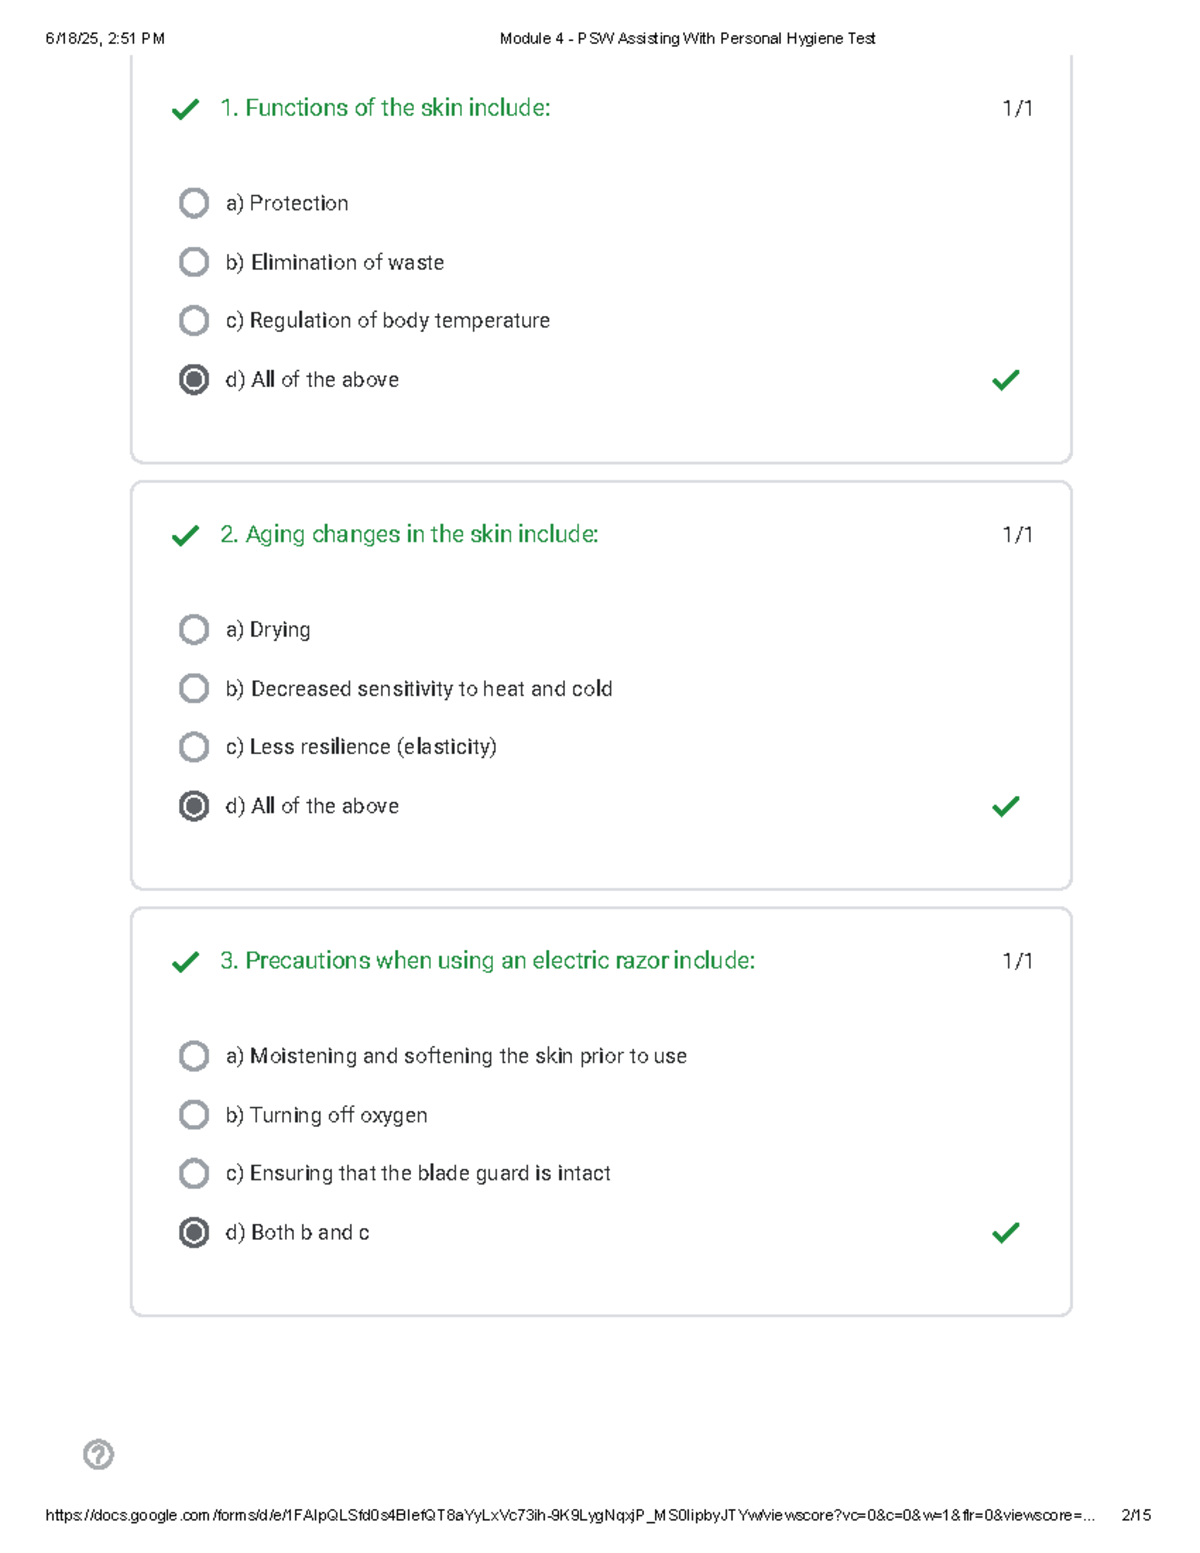Select the Drying radio option
Image resolution: width=1200 pixels, height=1553 pixels.
point(194,630)
